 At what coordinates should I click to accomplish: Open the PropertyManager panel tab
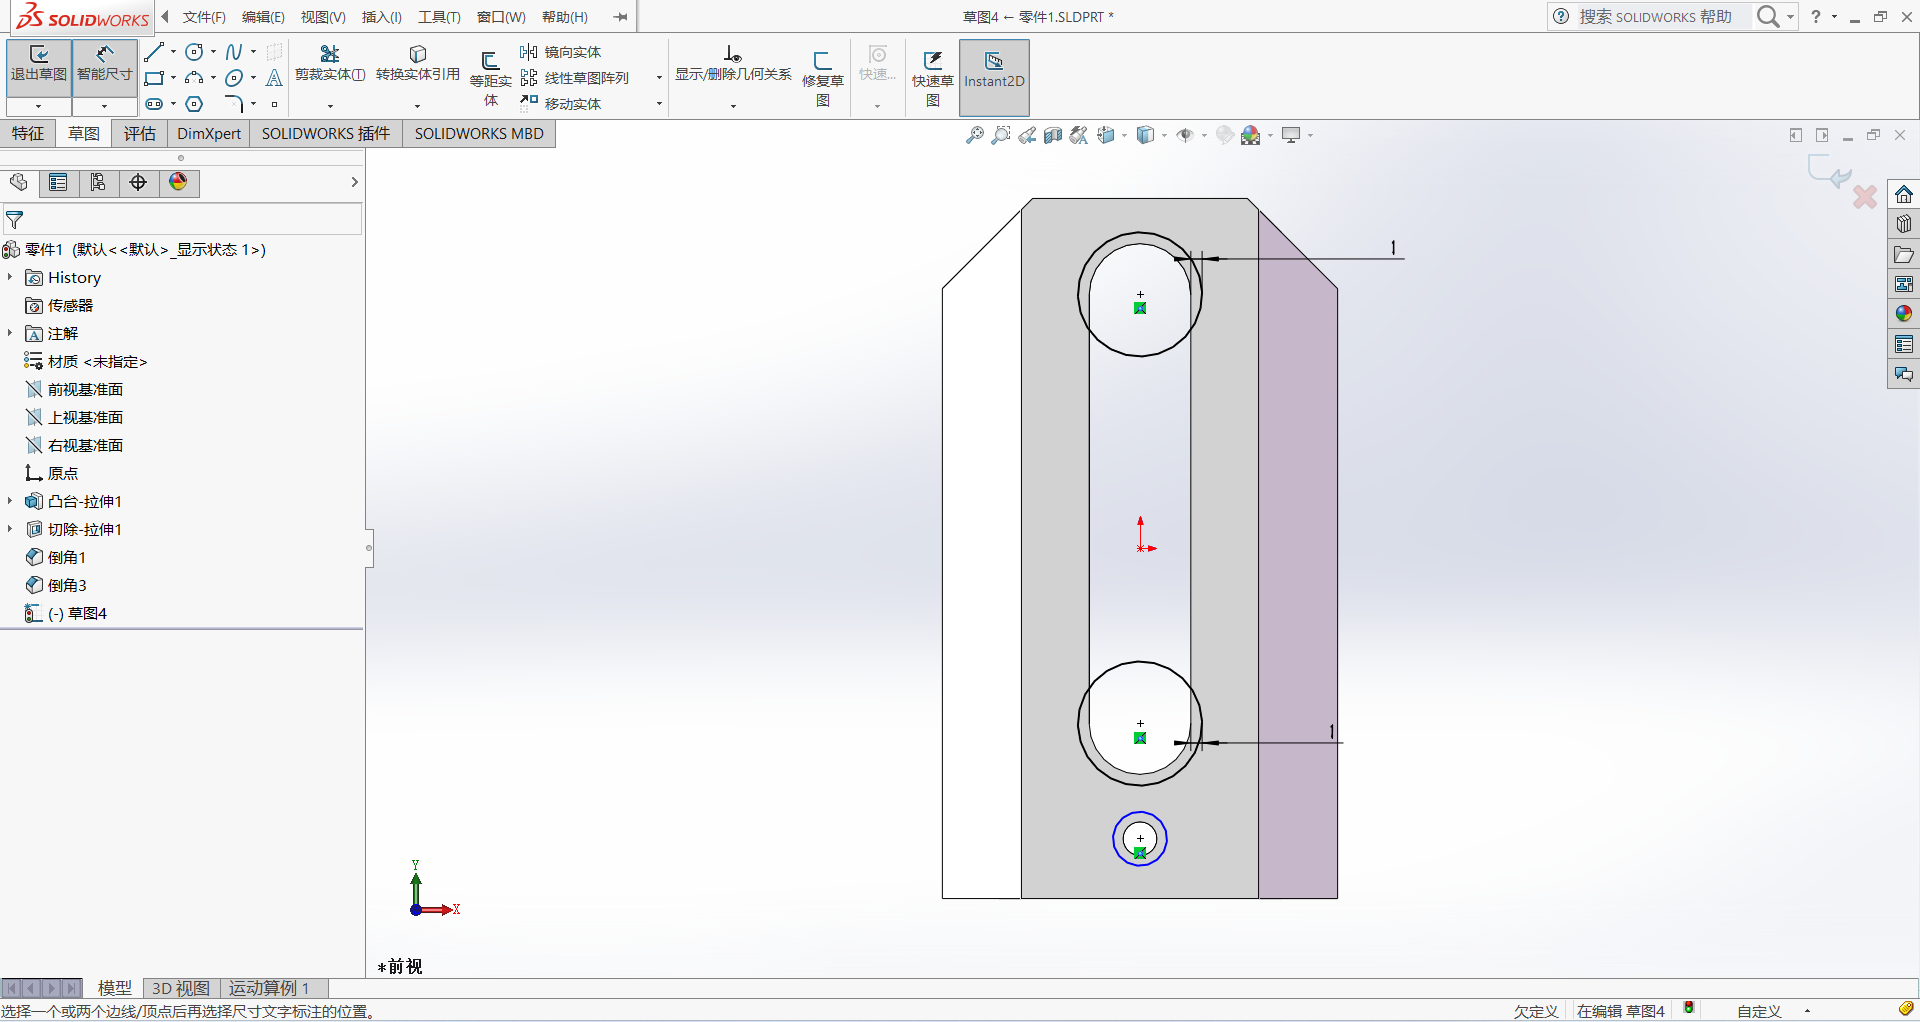click(58, 182)
